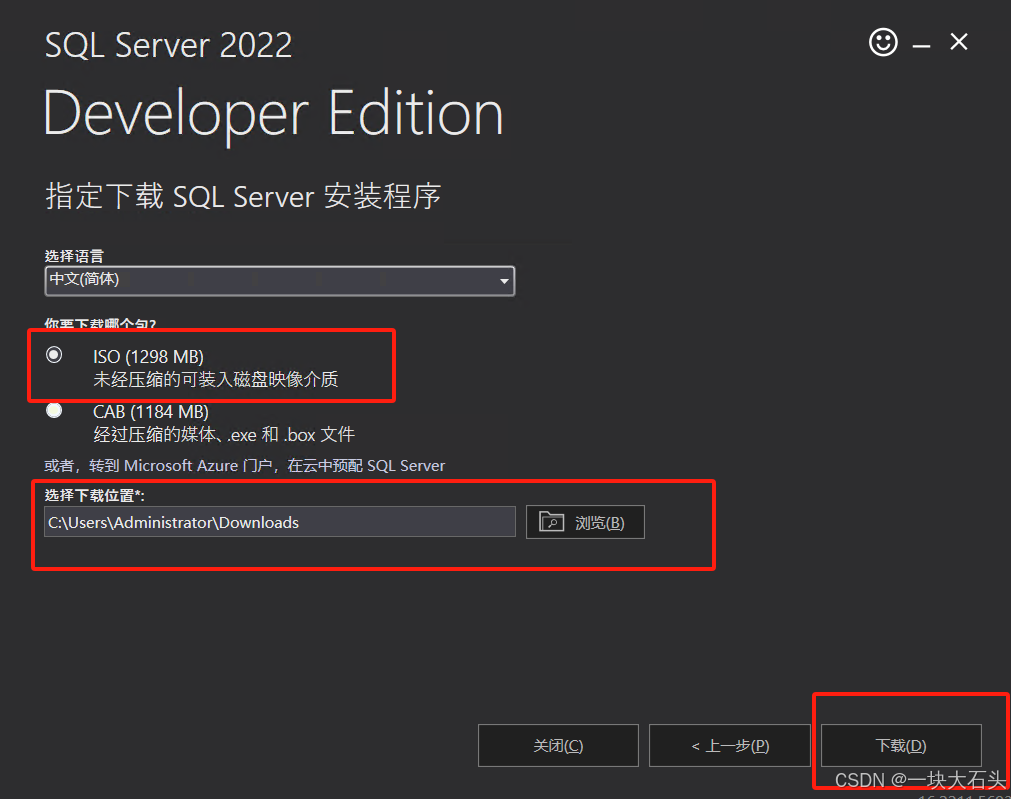Viewport: 1011px width, 799px height.
Task: Click the smiley feedback icon
Action: tap(883, 43)
